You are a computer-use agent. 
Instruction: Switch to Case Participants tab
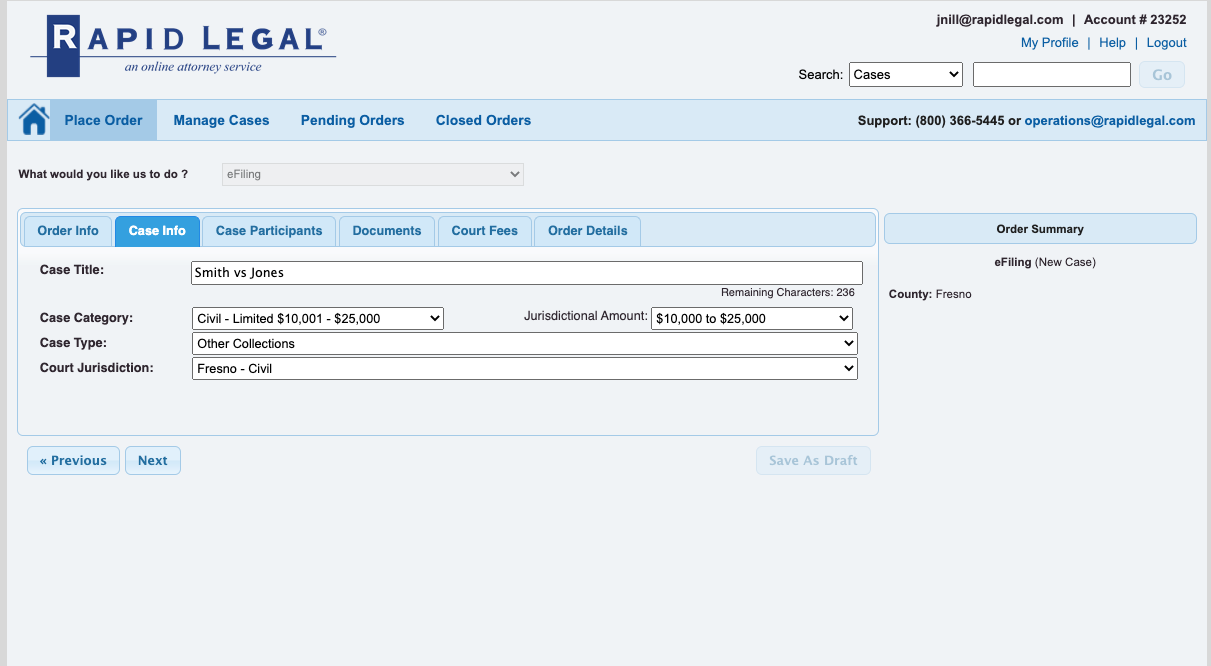click(x=269, y=231)
